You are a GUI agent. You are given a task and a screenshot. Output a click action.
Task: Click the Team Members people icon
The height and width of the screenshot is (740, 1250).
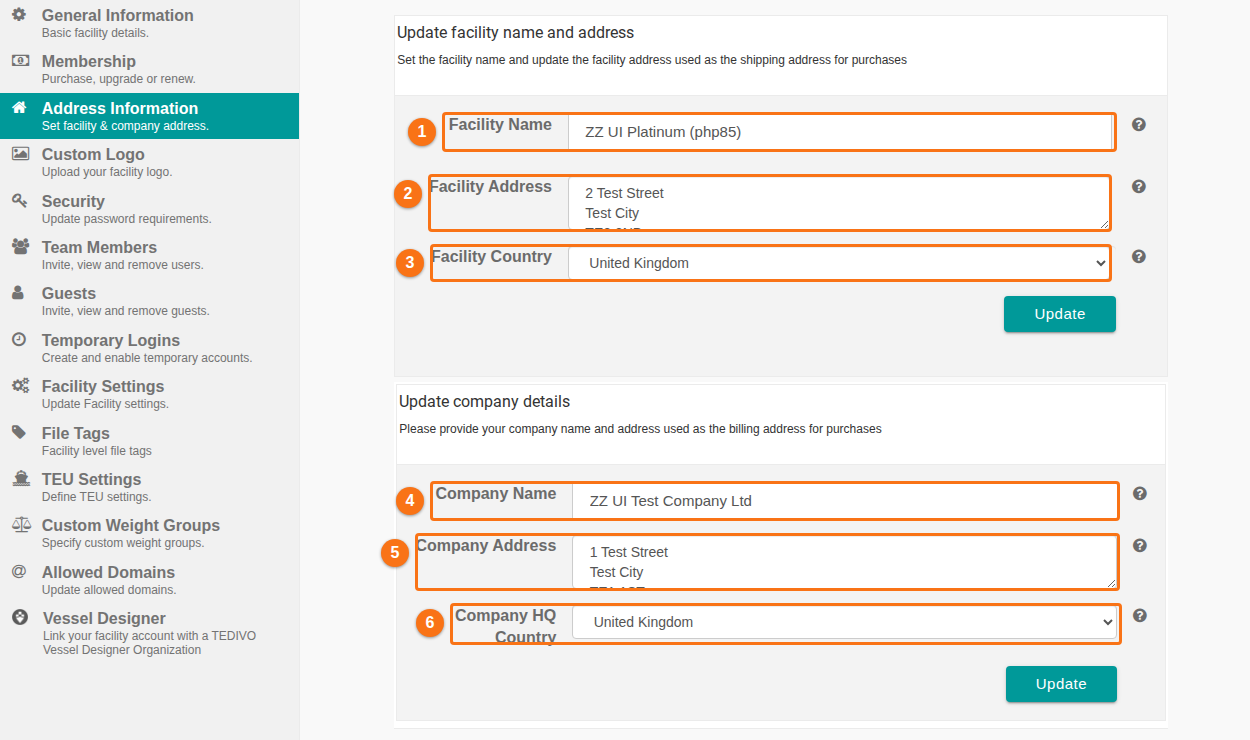tap(19, 246)
